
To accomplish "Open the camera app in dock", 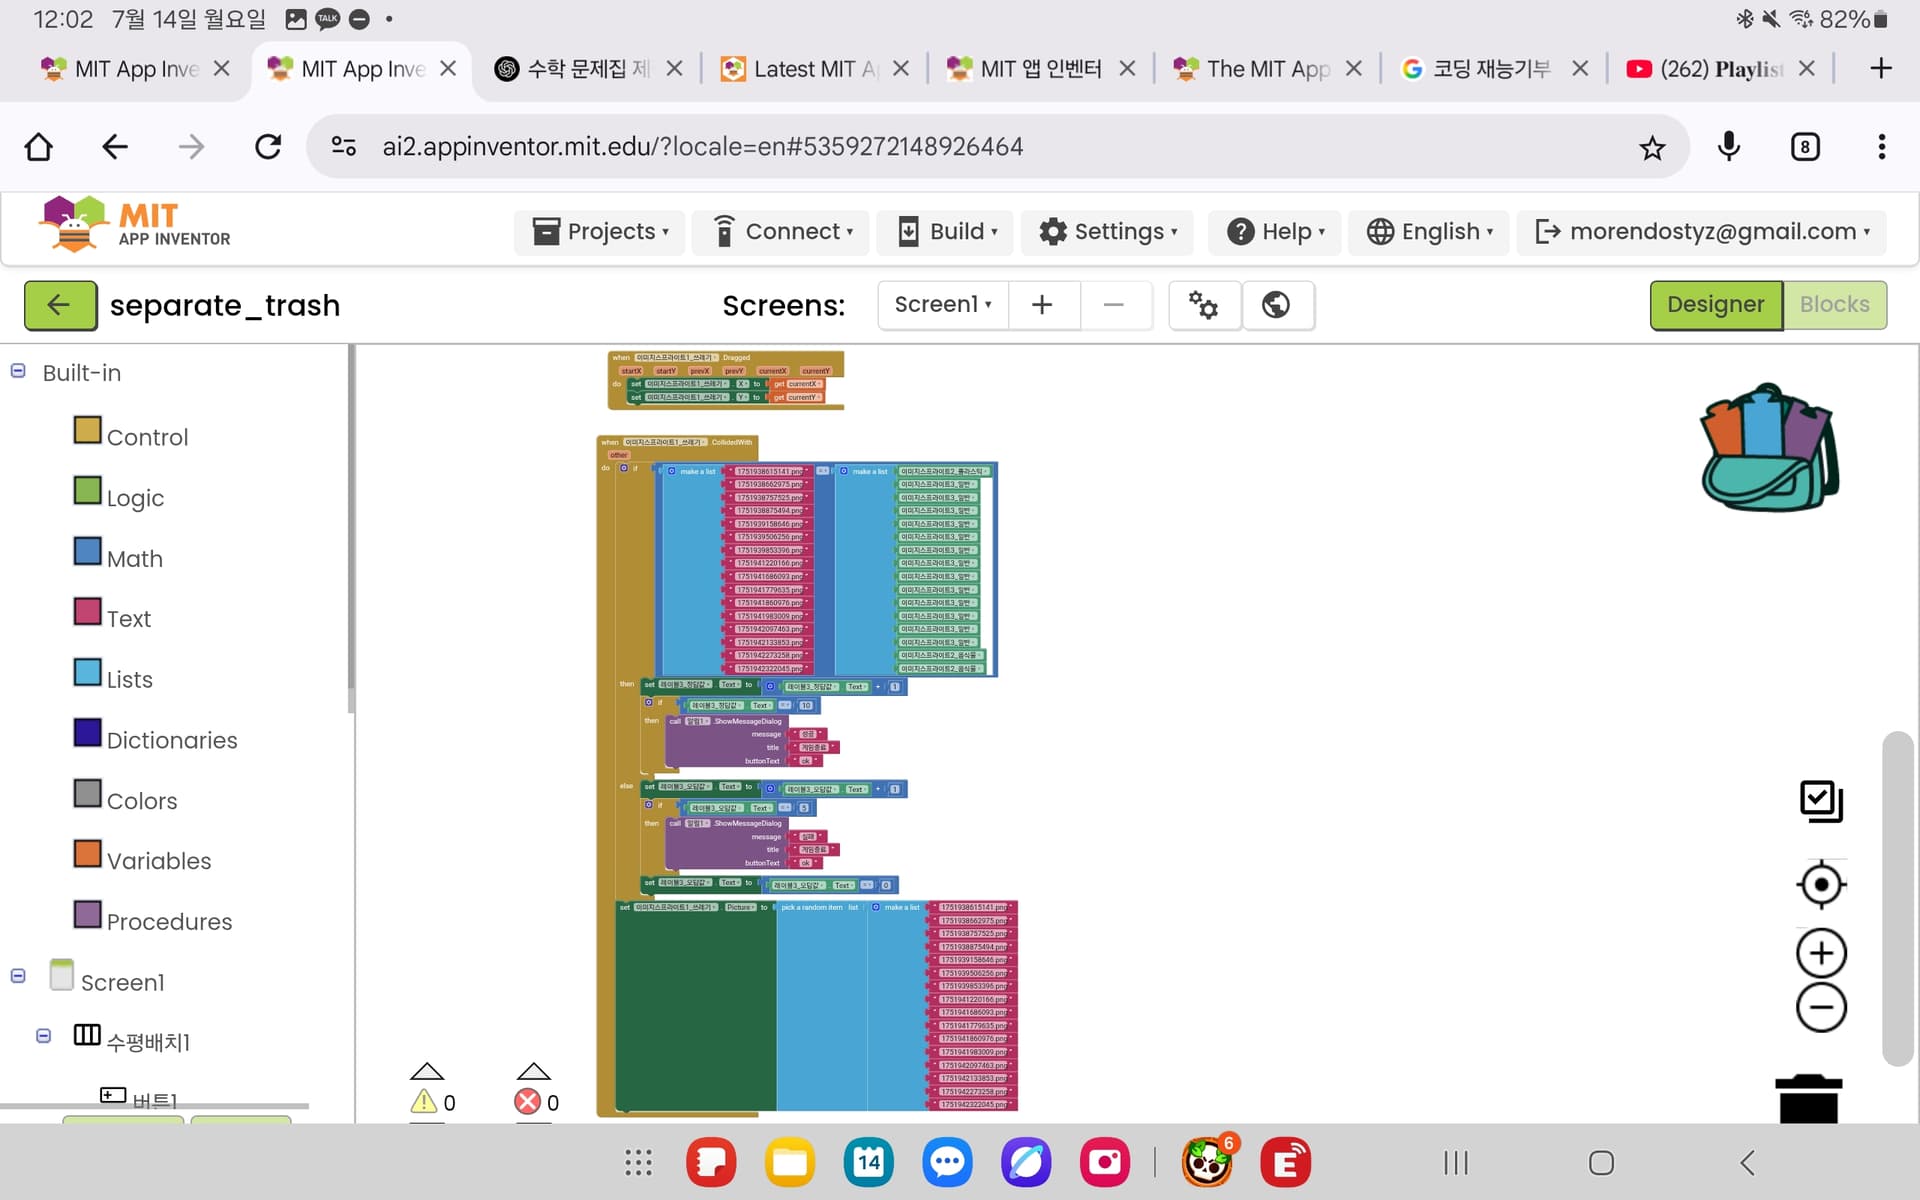I will (x=1105, y=1162).
